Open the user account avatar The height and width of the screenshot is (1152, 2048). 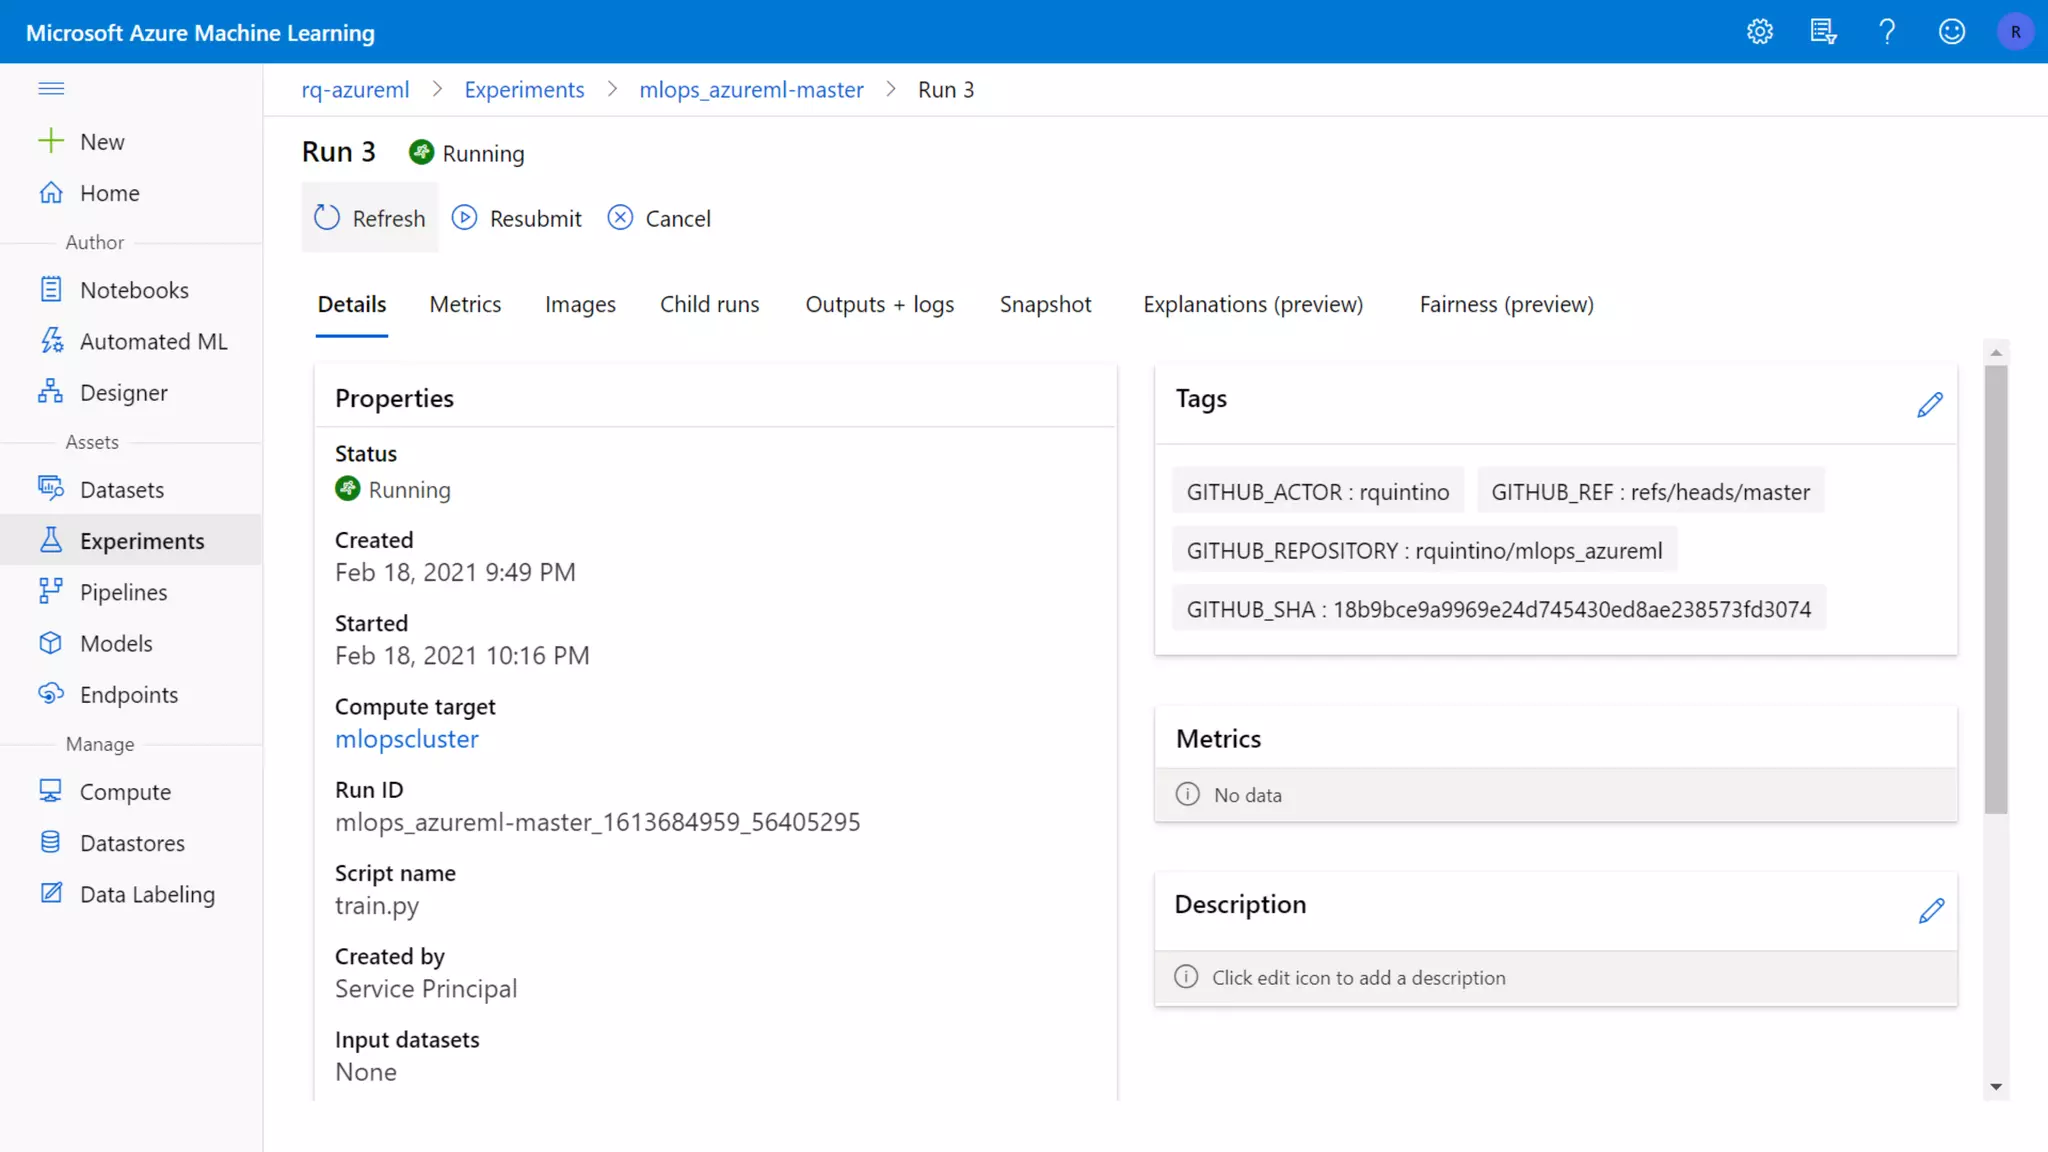pyautogui.click(x=2015, y=32)
